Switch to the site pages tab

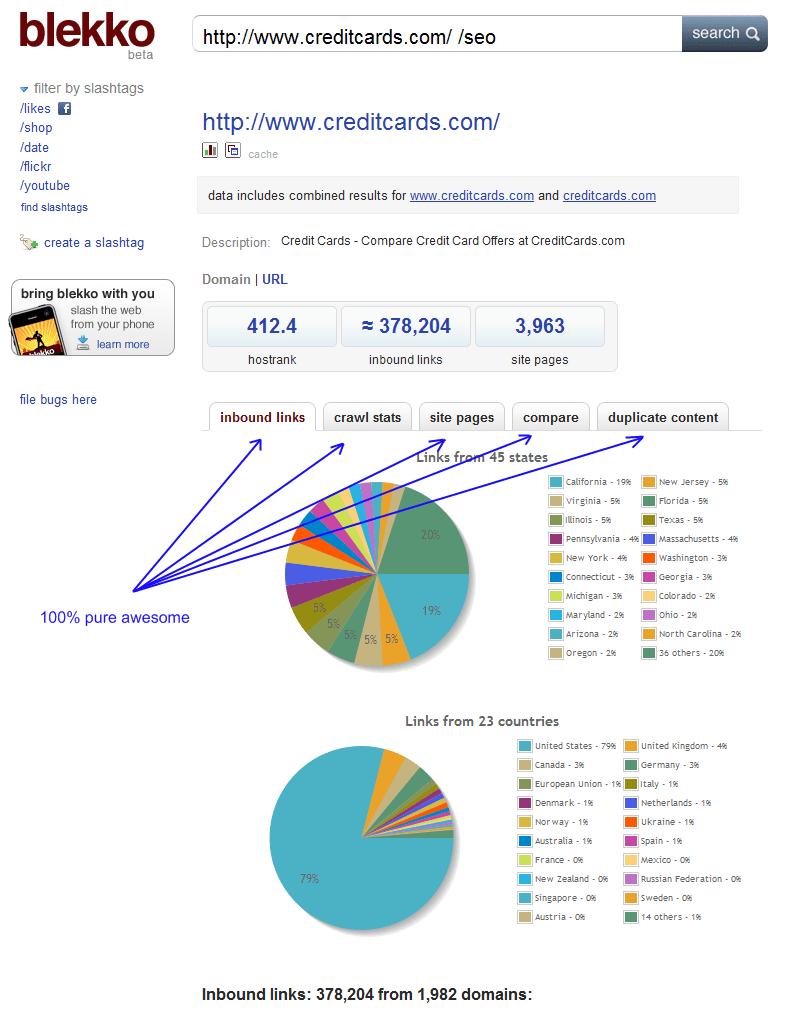462,417
